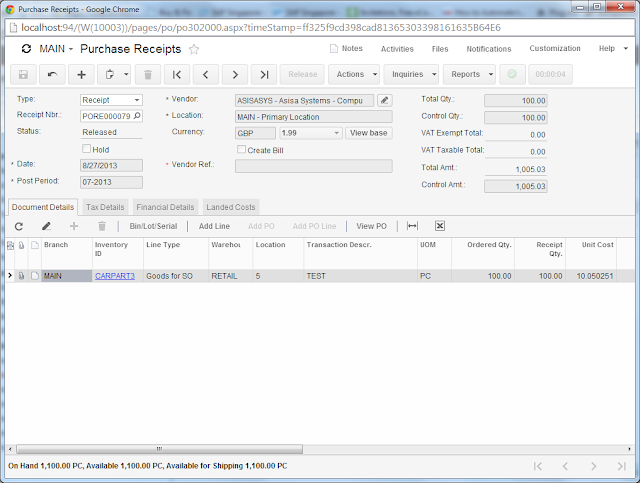
Task: Click the Date field 8/27/2013
Action: click(x=111, y=165)
